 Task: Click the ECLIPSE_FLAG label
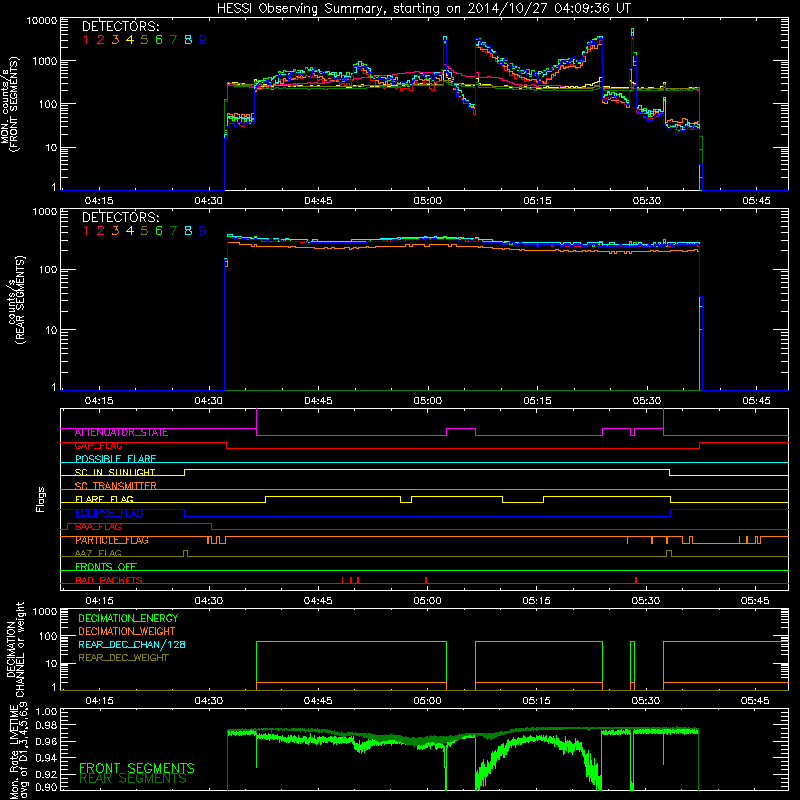click(x=109, y=513)
